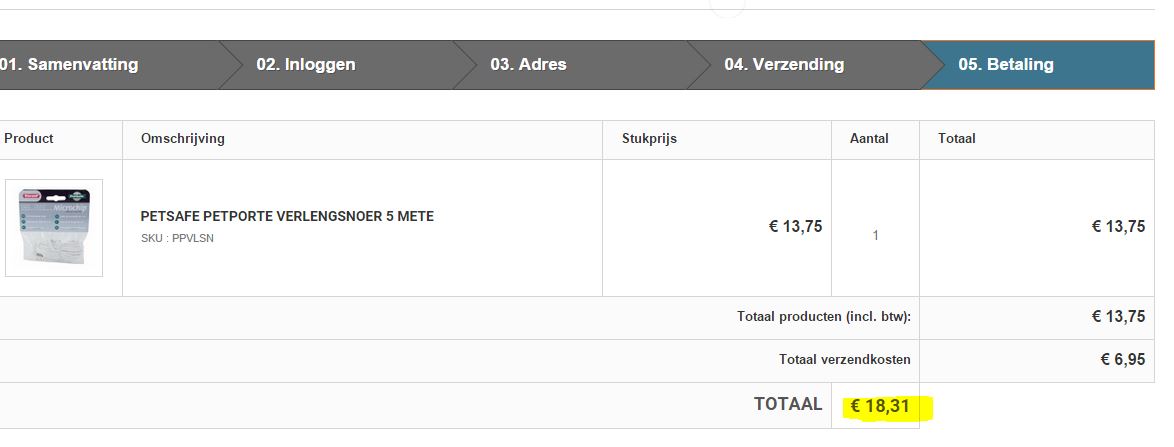Screen dimensions: 1174x447
Task: Click the Product column header
Action: pos(29,139)
